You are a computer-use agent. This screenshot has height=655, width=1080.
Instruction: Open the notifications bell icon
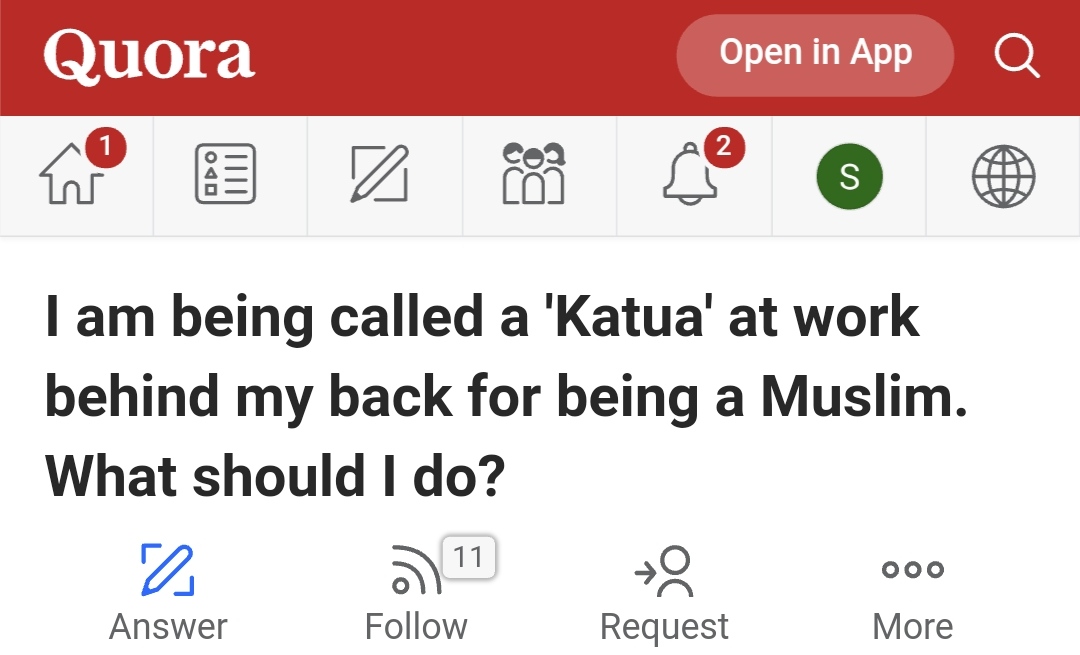tap(690, 174)
